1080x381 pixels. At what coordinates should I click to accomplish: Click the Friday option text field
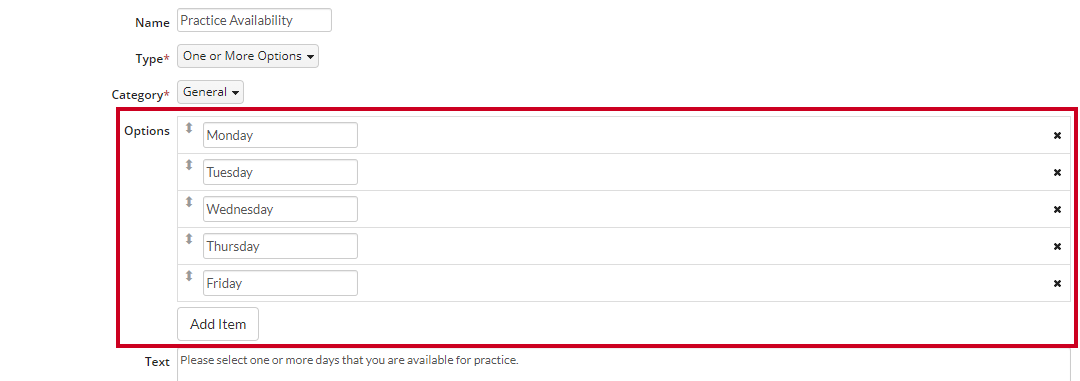pos(280,282)
